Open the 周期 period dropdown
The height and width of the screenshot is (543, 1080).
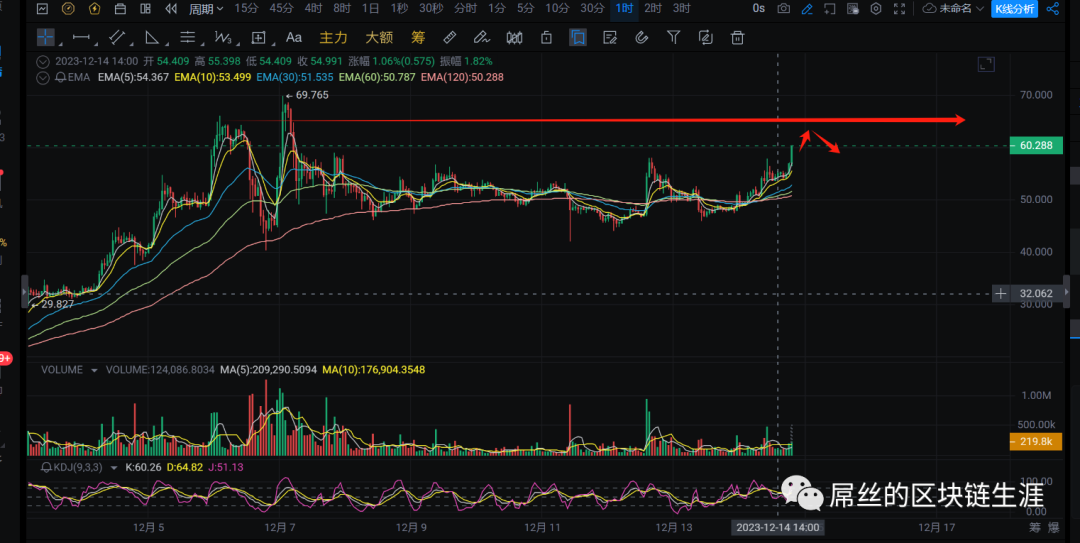(206, 9)
